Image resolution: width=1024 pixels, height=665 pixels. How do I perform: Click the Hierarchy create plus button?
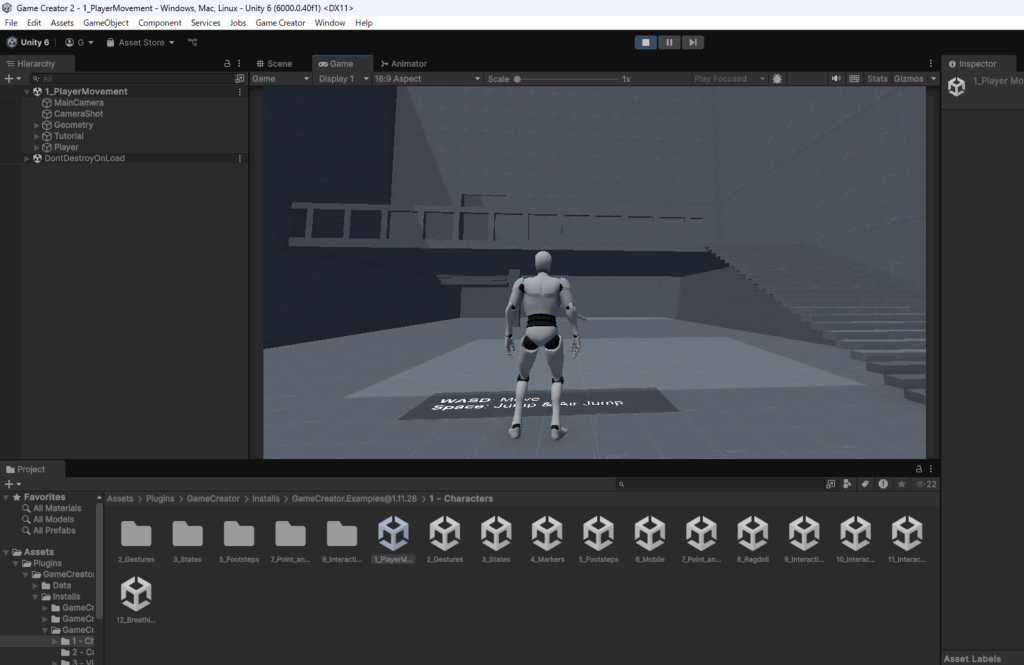12,79
